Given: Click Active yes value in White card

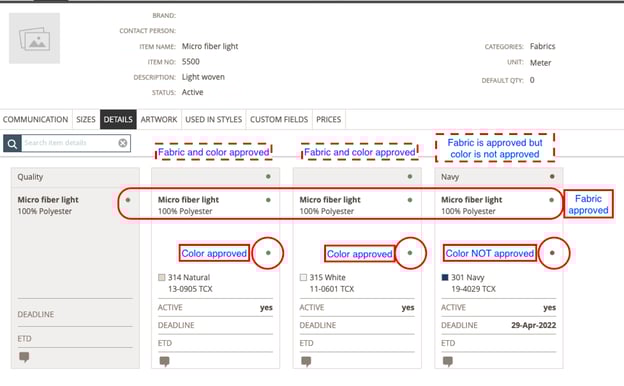Looking at the screenshot, I should pos(408,307).
